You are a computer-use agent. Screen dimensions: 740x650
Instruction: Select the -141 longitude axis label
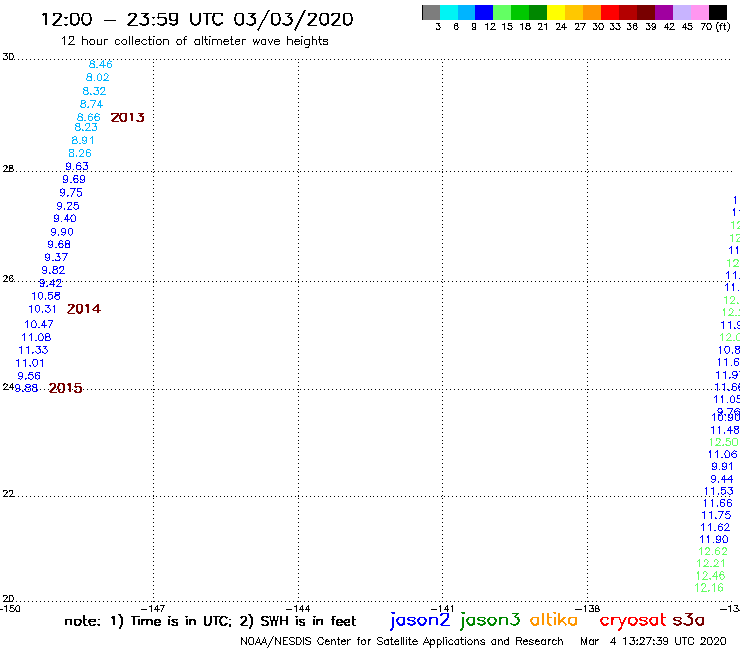(443, 608)
